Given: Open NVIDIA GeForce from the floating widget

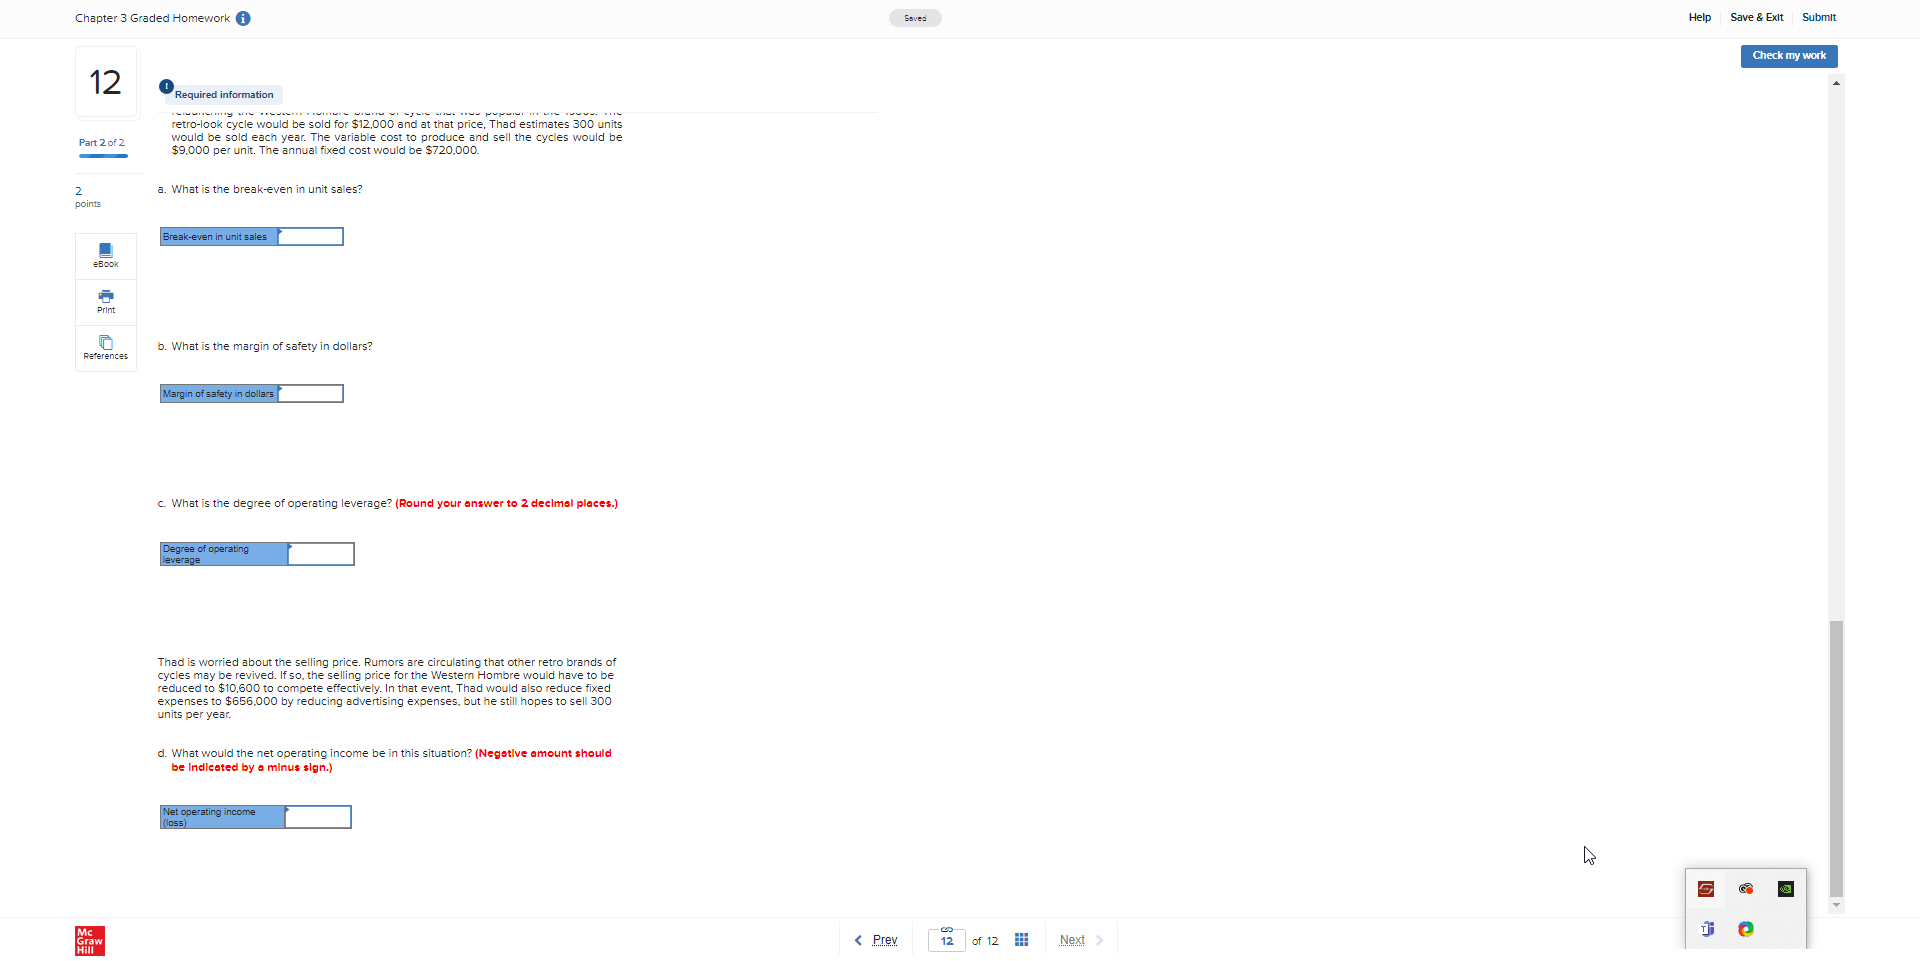Looking at the screenshot, I should click(1785, 888).
